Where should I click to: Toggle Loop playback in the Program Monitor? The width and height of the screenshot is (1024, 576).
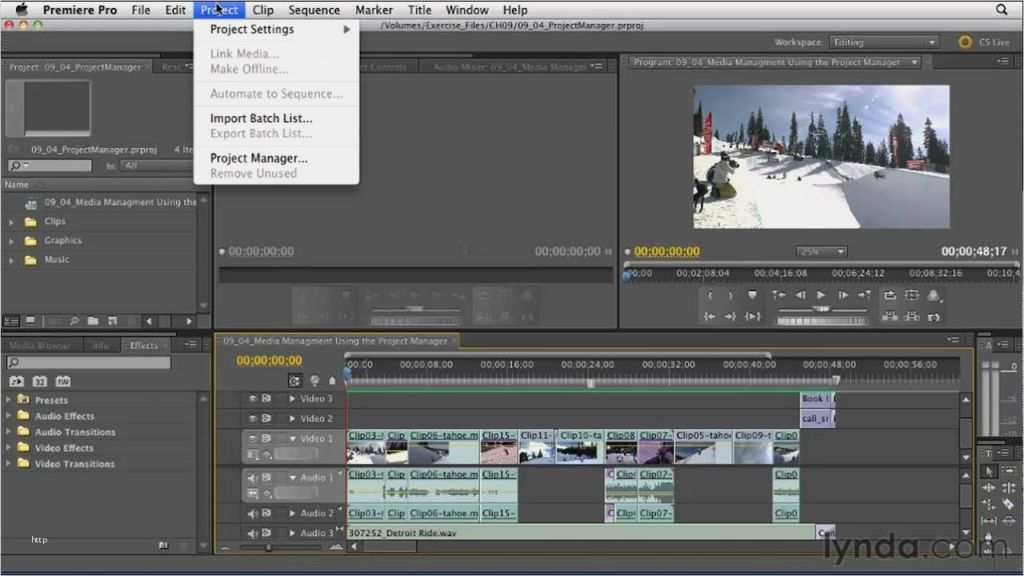coord(889,295)
